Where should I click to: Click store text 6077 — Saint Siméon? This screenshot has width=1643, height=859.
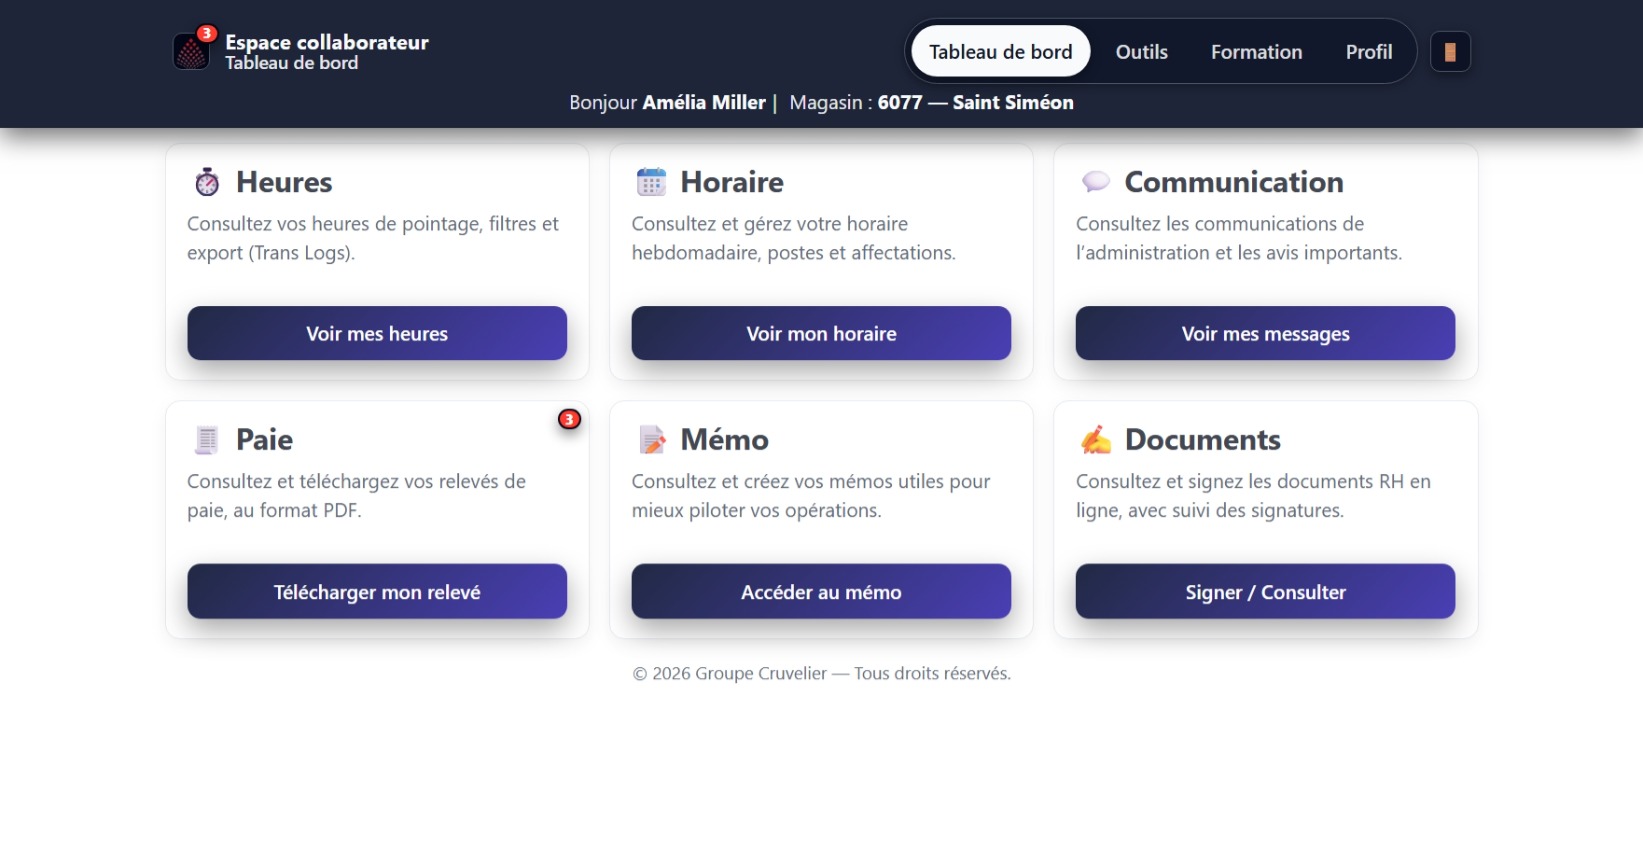[976, 102]
